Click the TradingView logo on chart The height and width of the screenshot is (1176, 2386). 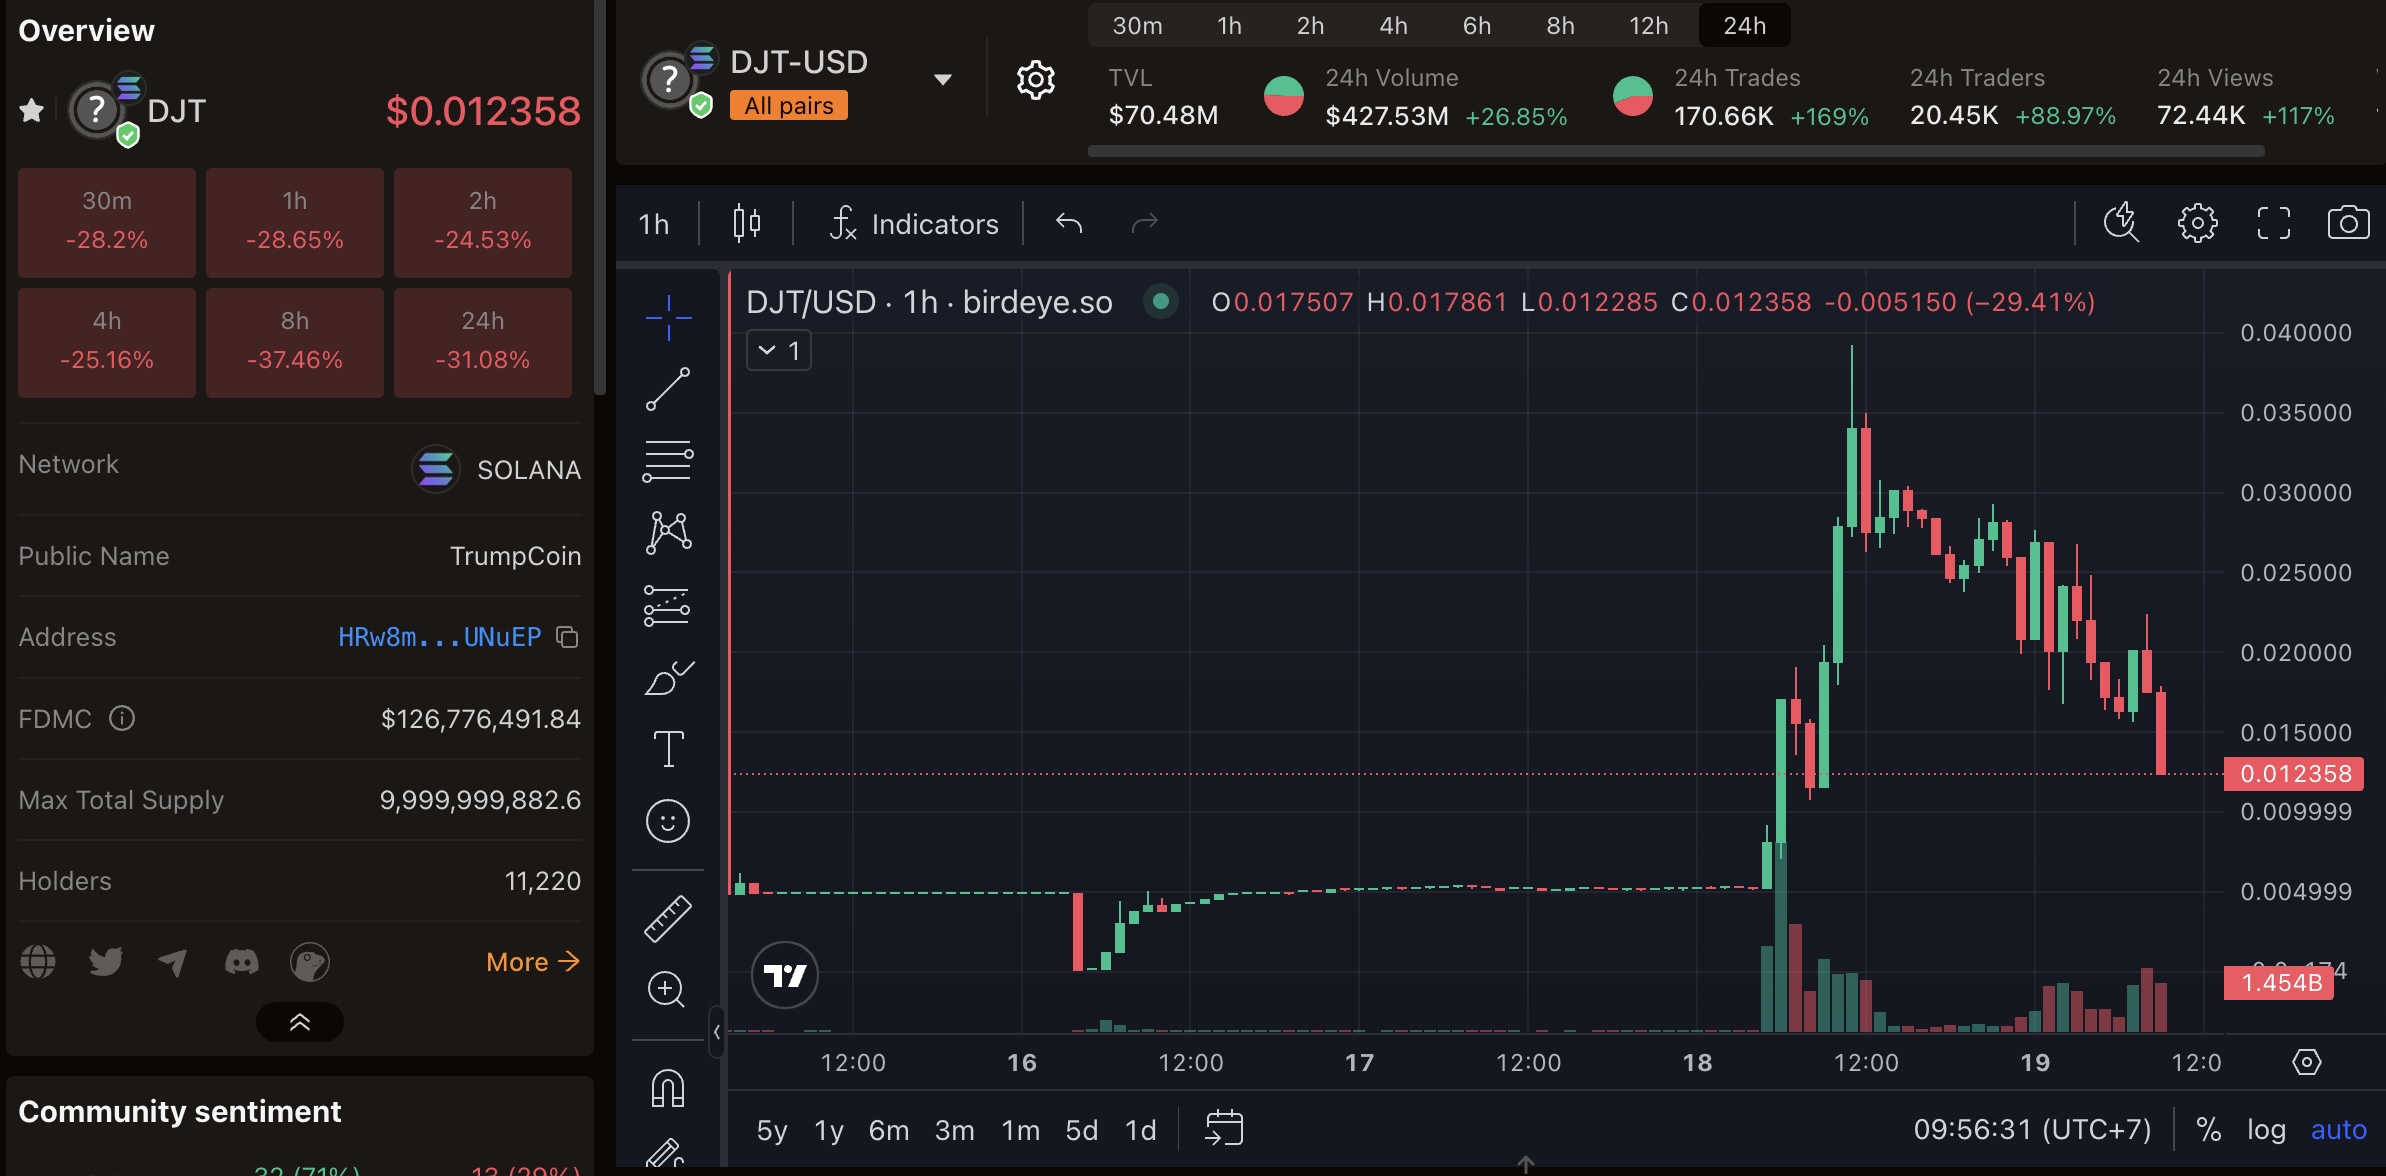pos(784,975)
